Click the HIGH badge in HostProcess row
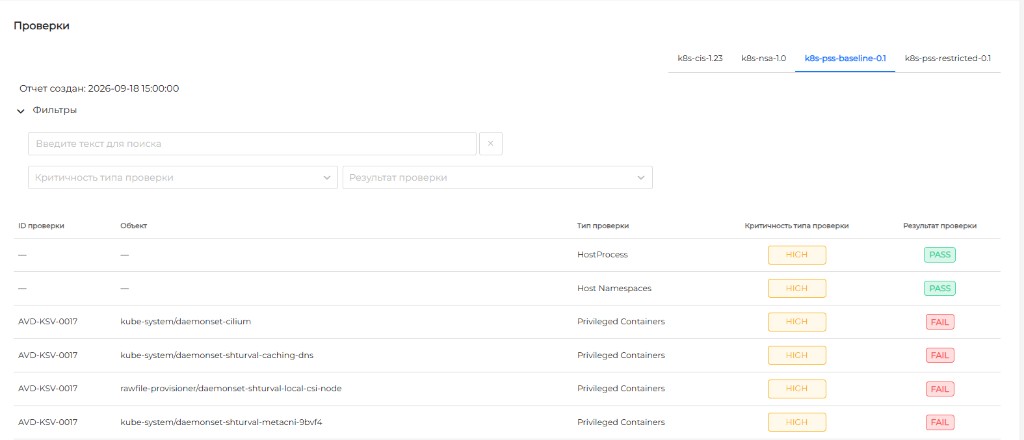Viewport: 1024px width, 440px height. (x=797, y=255)
